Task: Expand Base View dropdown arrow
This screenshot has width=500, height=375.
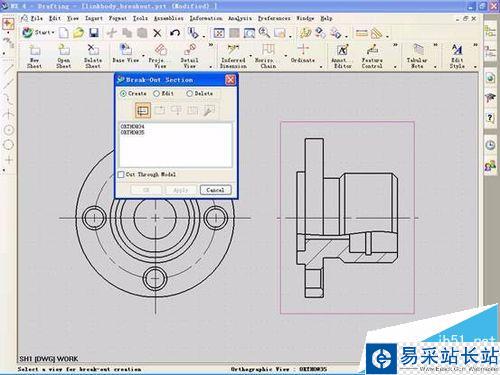Action: coord(143,55)
